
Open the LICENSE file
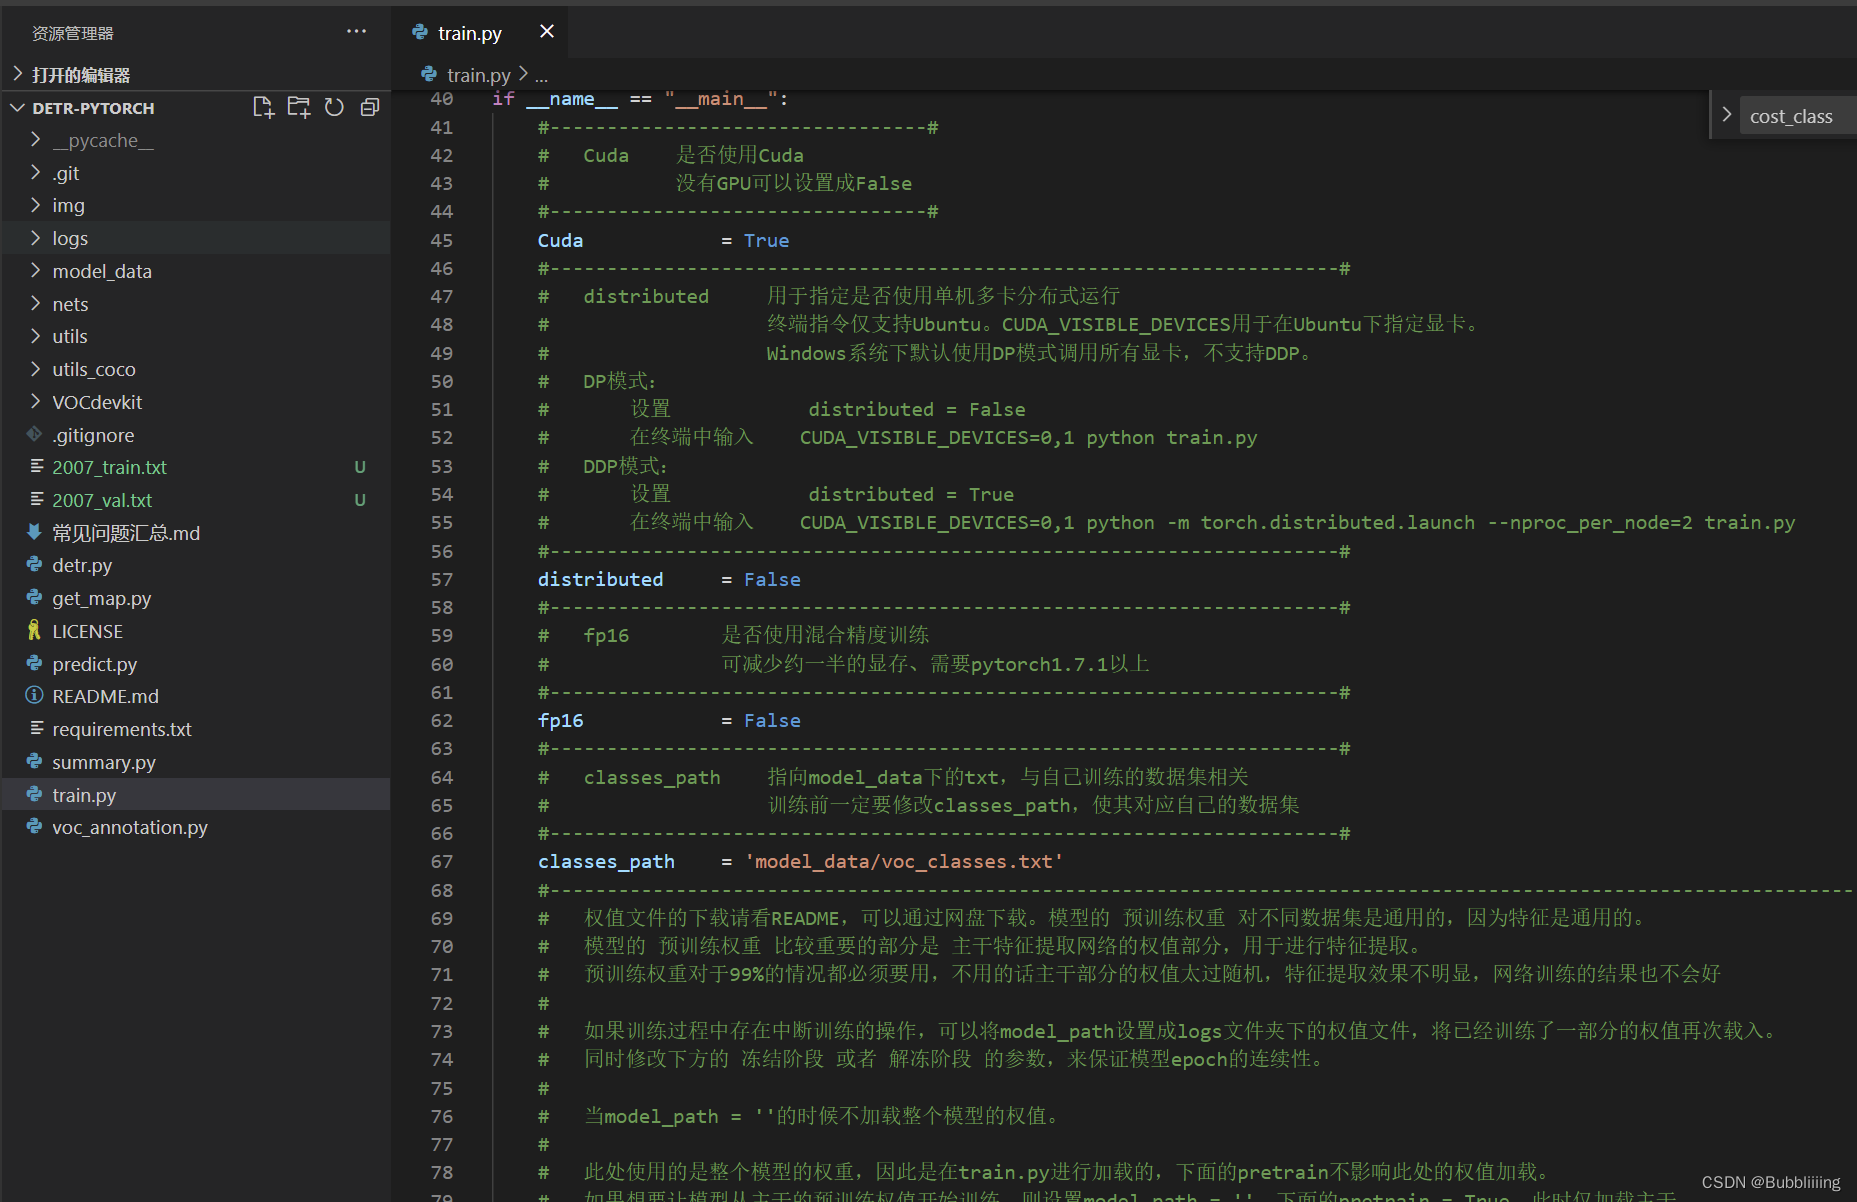click(195, 631)
